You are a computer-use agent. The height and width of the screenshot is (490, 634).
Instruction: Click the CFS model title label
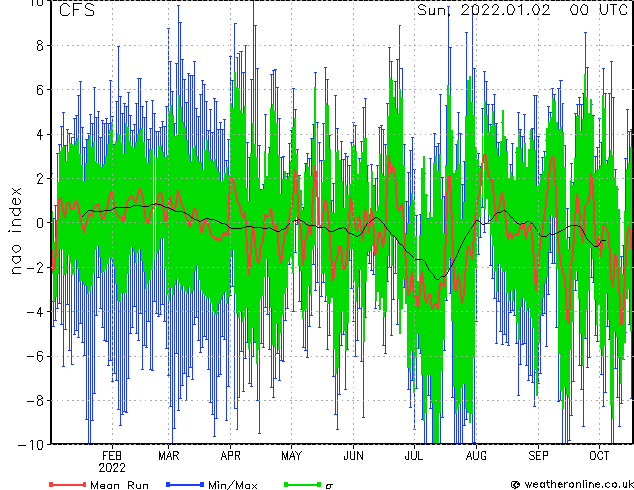(x=77, y=10)
